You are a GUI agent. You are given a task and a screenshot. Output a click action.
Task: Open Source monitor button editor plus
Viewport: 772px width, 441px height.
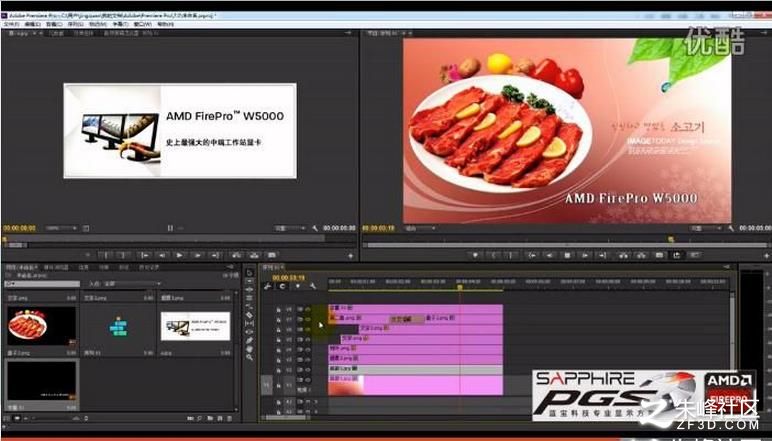[x=351, y=255]
